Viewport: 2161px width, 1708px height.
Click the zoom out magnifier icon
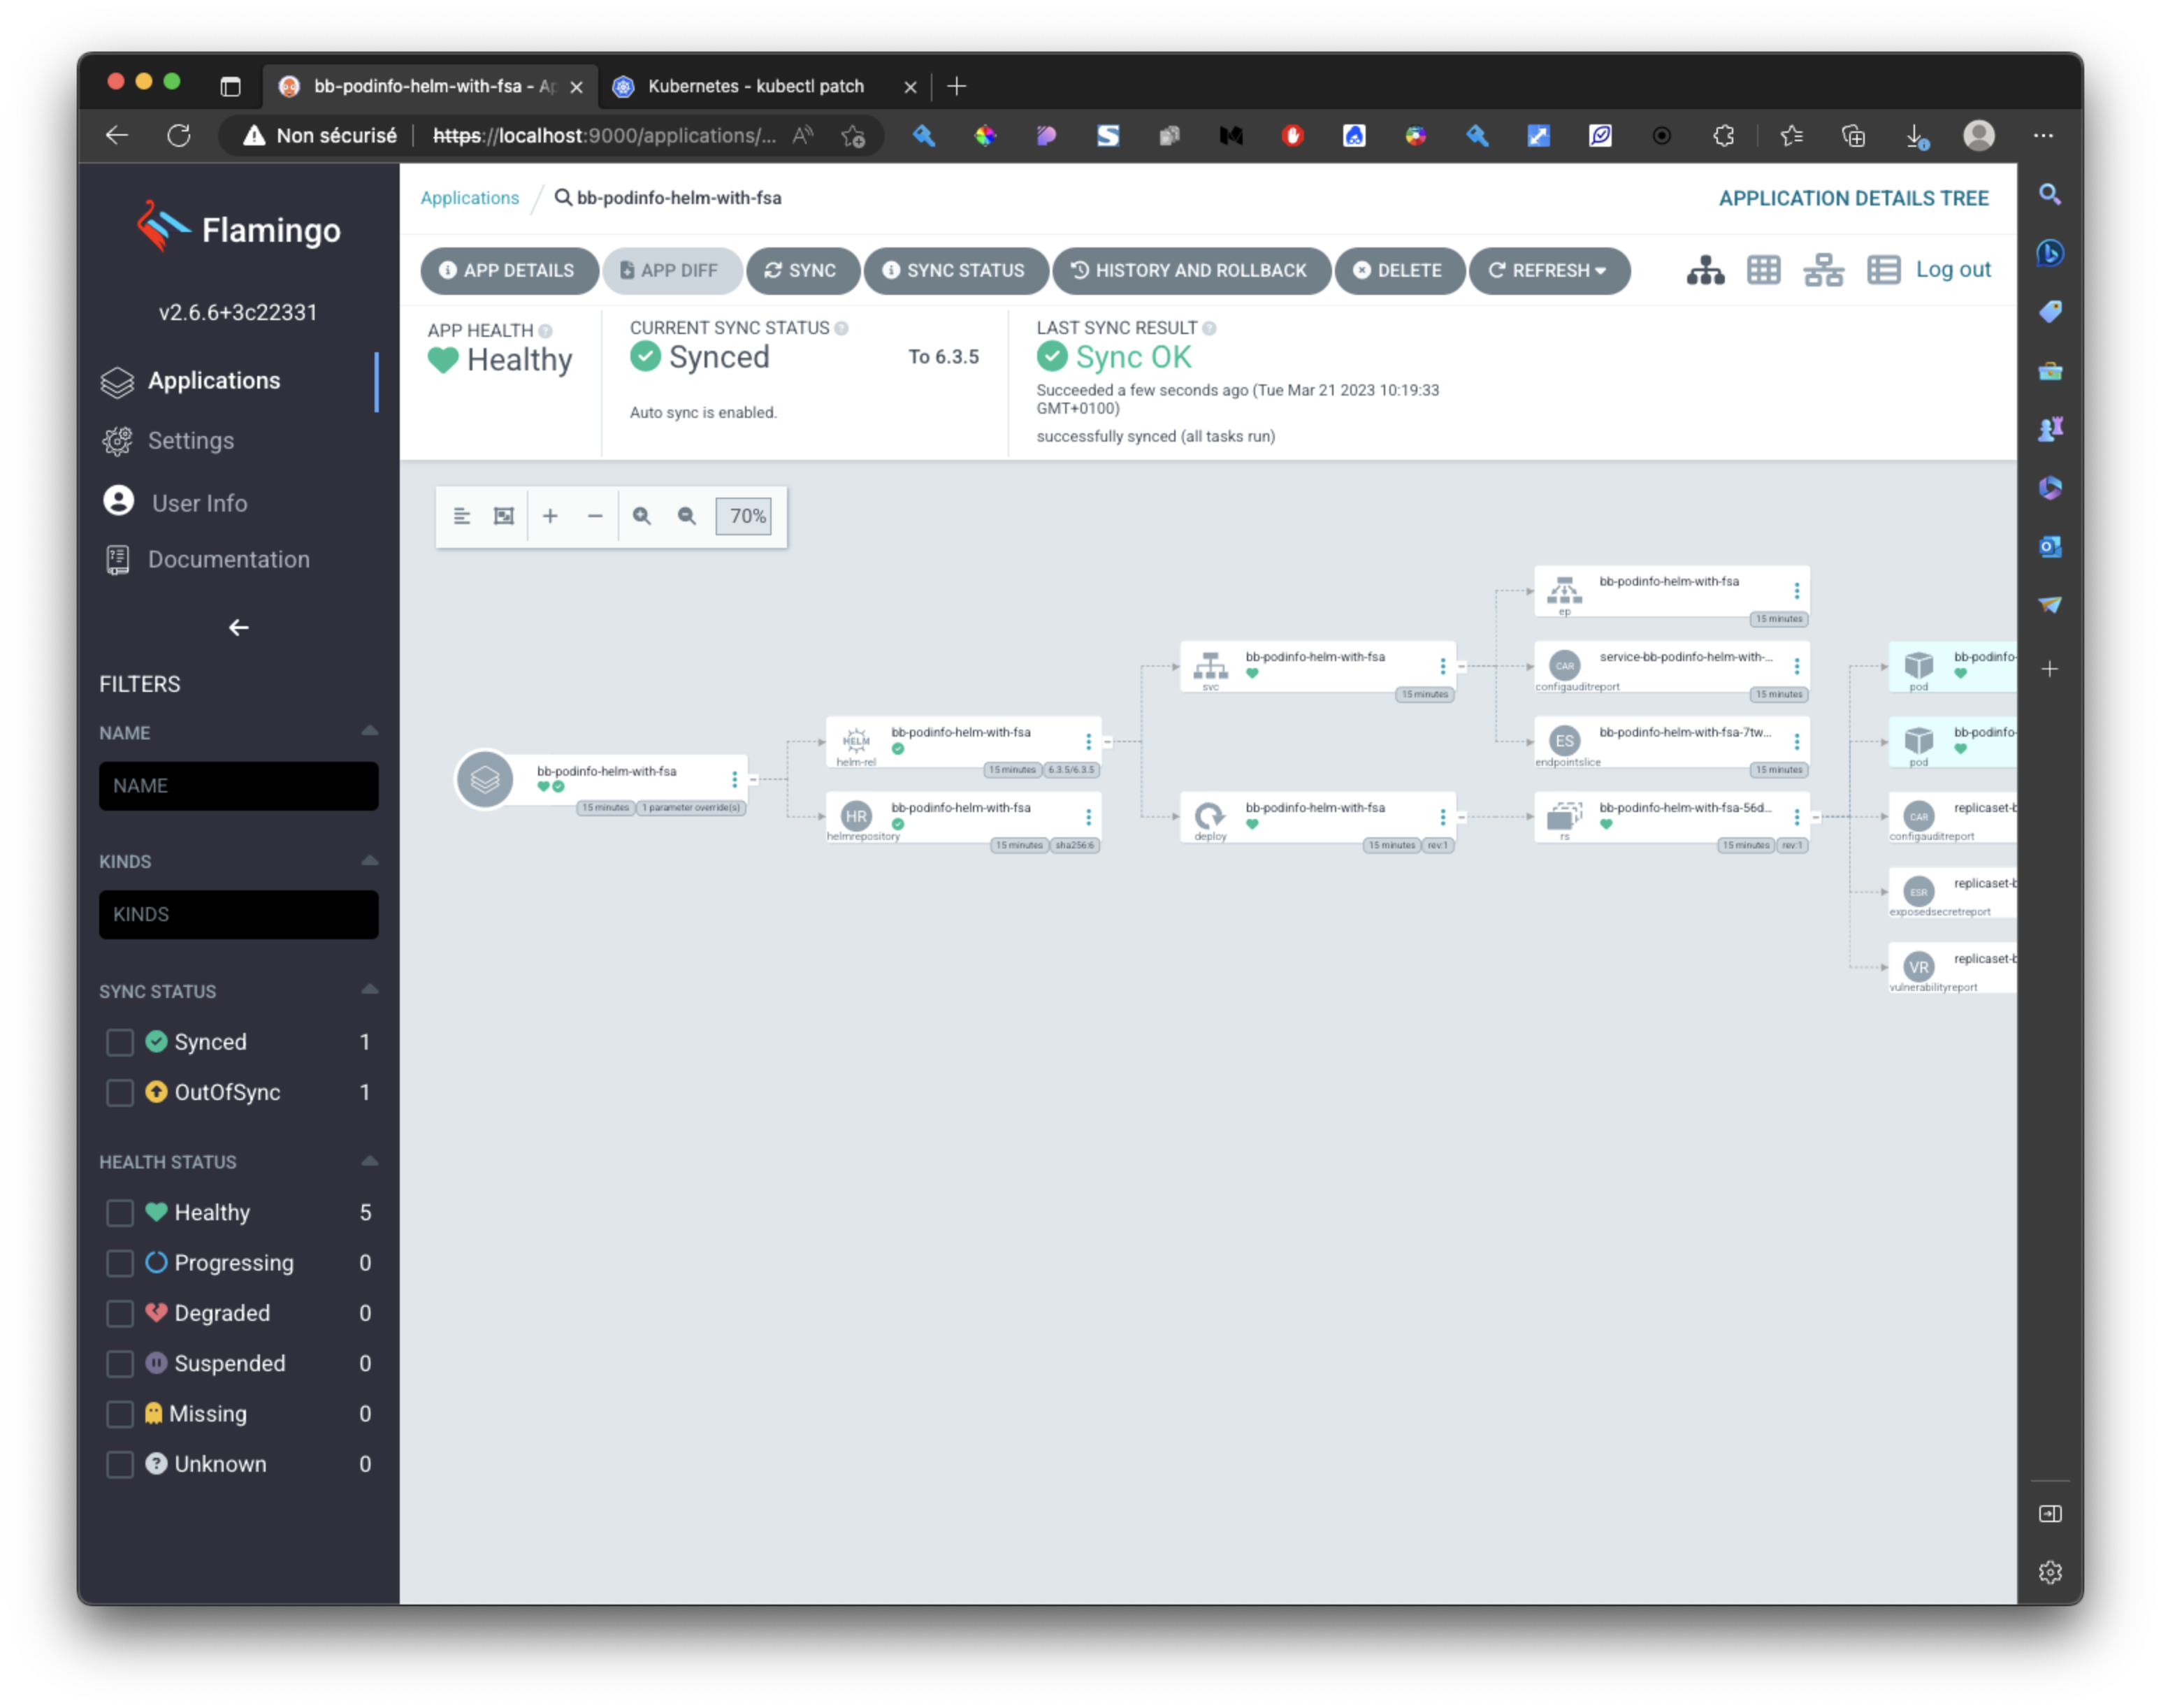(x=687, y=517)
